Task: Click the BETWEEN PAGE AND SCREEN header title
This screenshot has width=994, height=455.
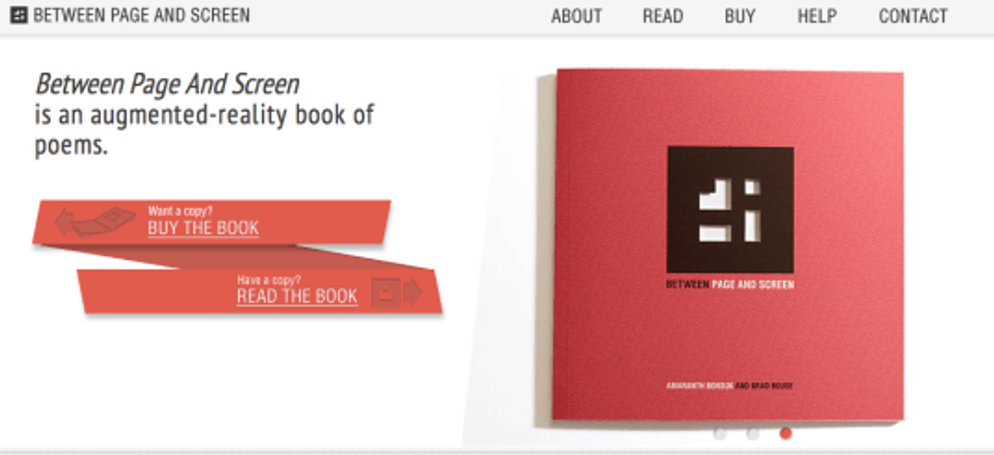Action: [141, 15]
